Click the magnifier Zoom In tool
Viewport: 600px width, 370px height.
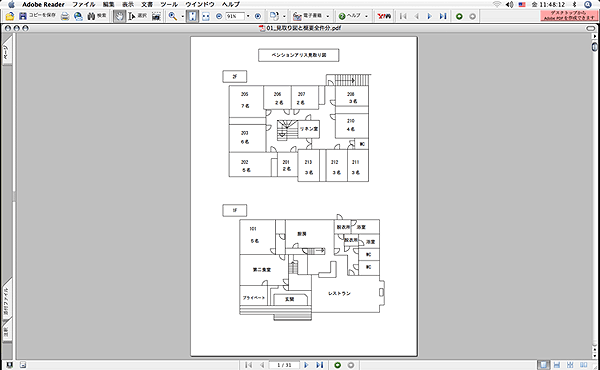173,16
